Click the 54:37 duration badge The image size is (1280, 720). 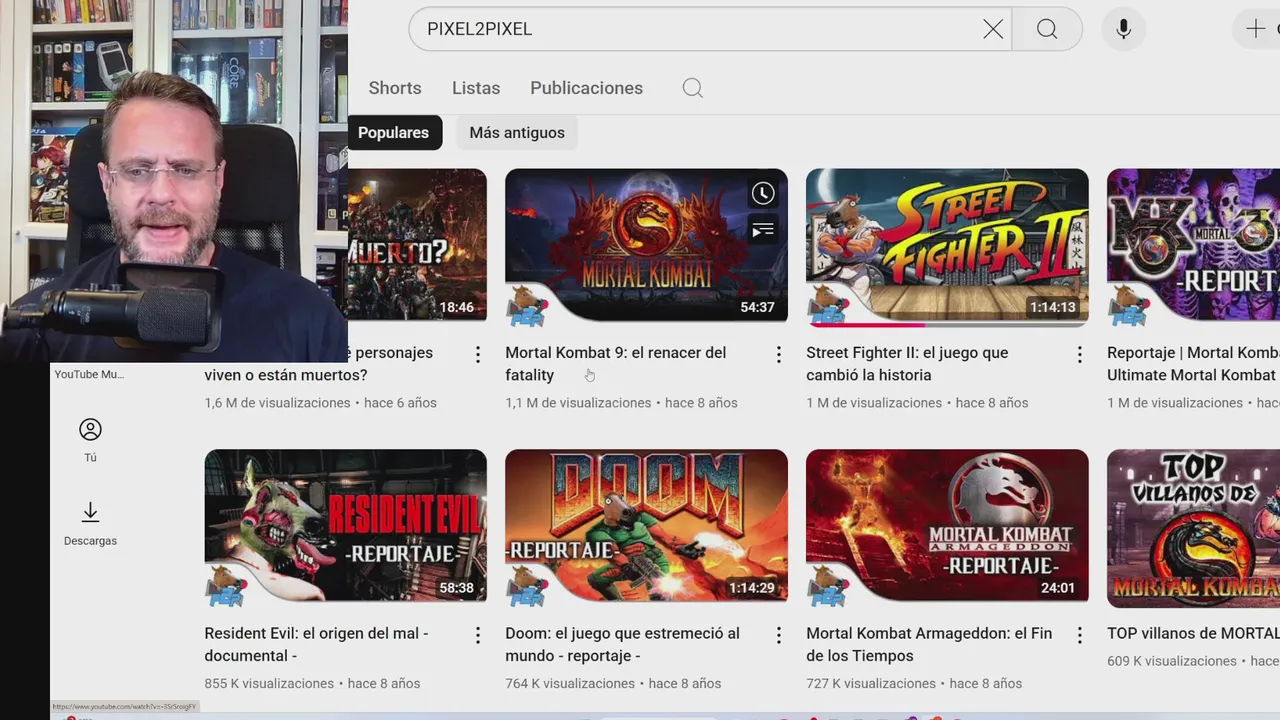(x=757, y=307)
